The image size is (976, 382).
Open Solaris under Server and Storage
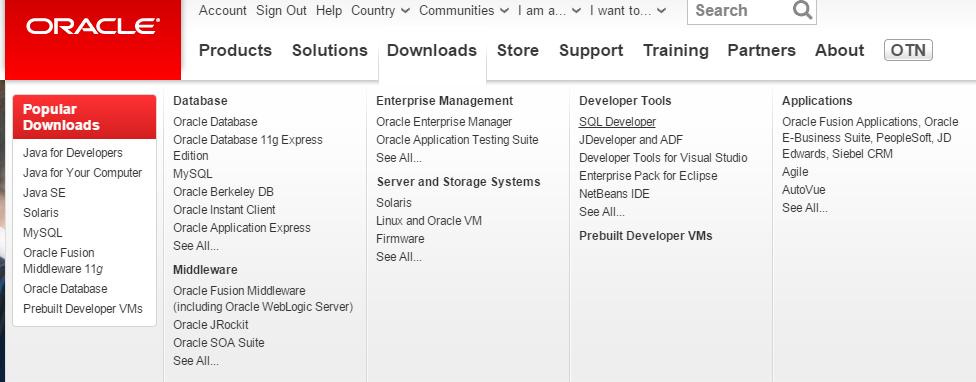coord(393,203)
